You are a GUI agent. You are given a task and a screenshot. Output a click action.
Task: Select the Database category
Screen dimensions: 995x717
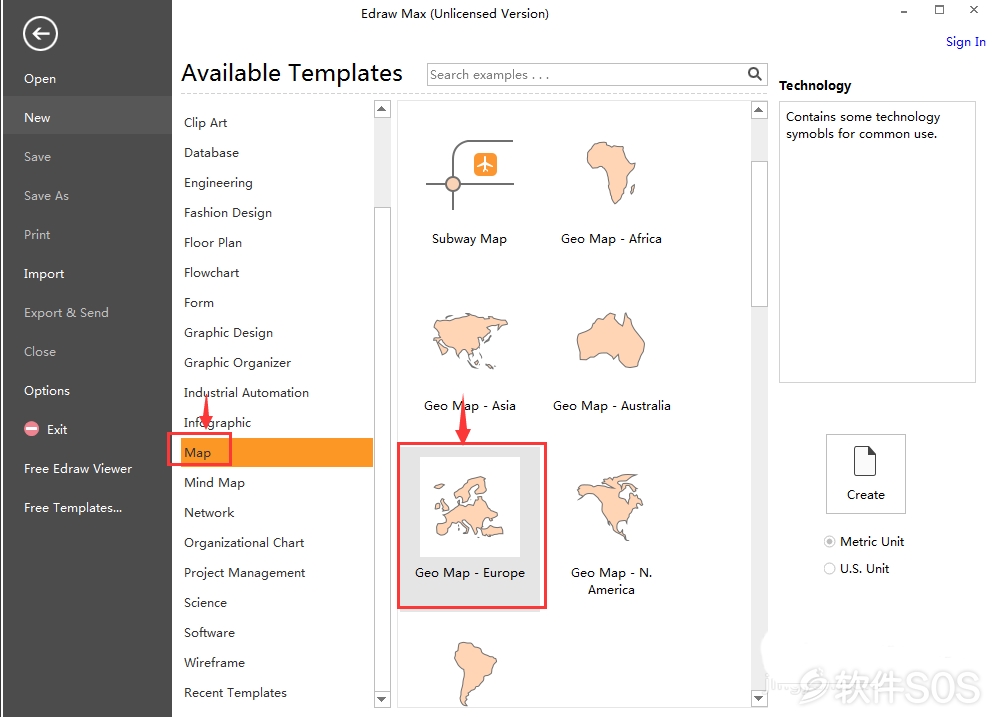tap(211, 152)
